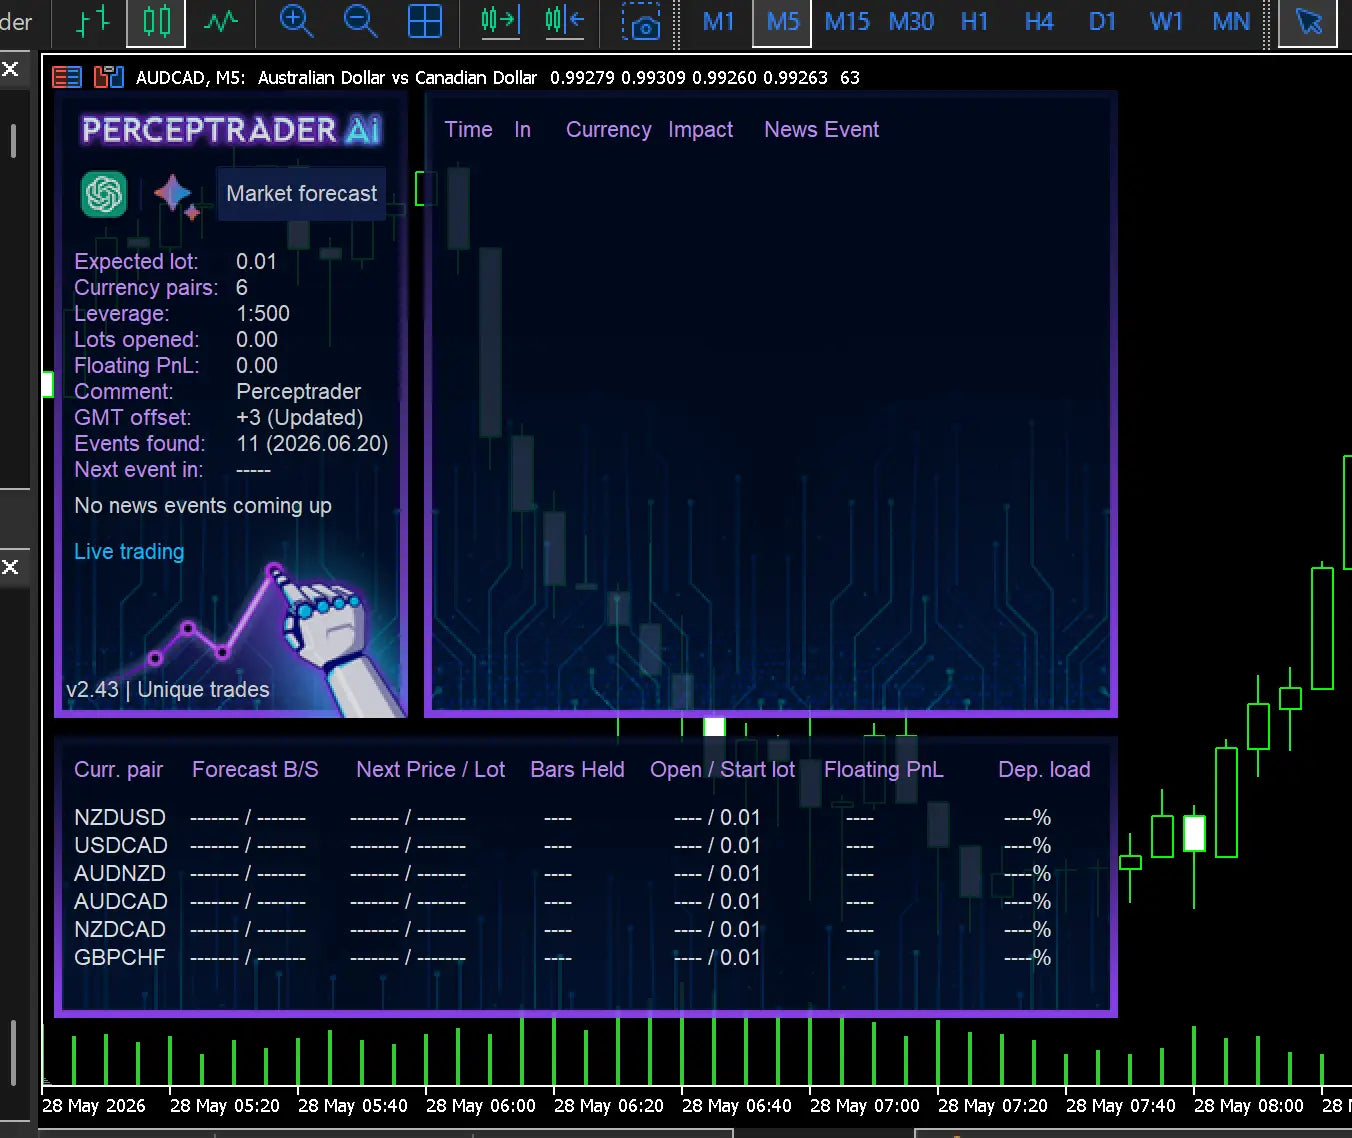Click the 28 May 07:00 time axis label
This screenshot has height=1138, width=1352.
tap(864, 1105)
